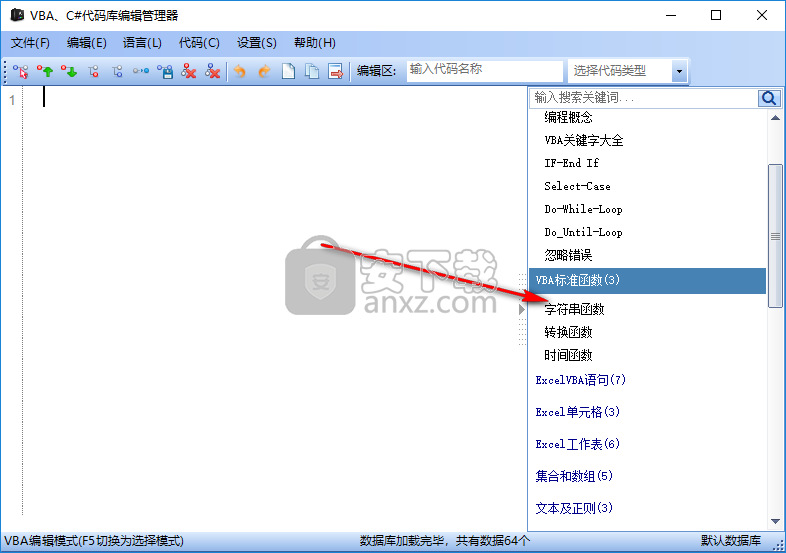This screenshot has width=786, height=553.
Task: Open the 设置(S) menu
Action: click(x=257, y=43)
